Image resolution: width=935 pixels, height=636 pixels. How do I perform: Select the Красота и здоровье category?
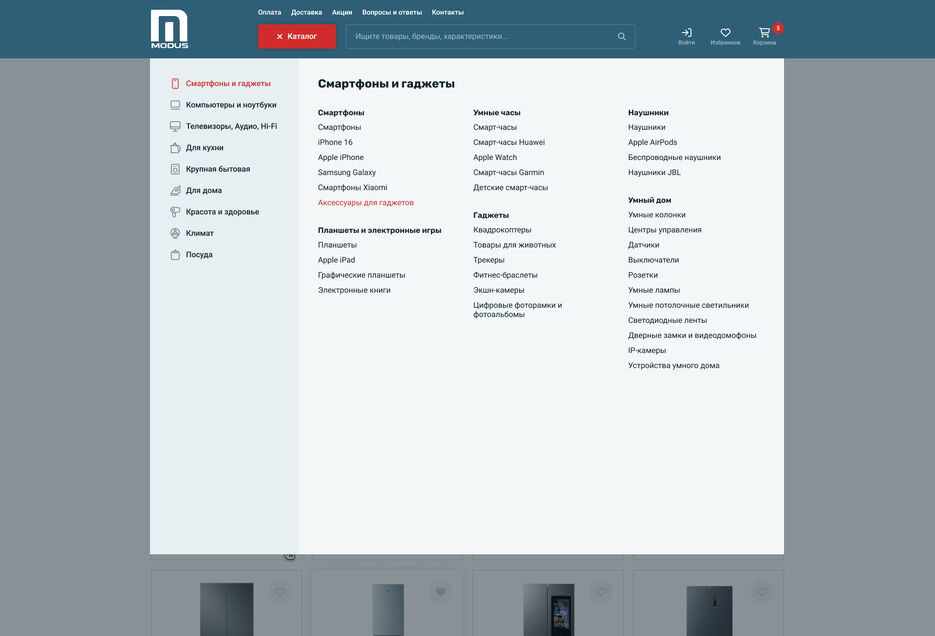pyautogui.click(x=222, y=212)
